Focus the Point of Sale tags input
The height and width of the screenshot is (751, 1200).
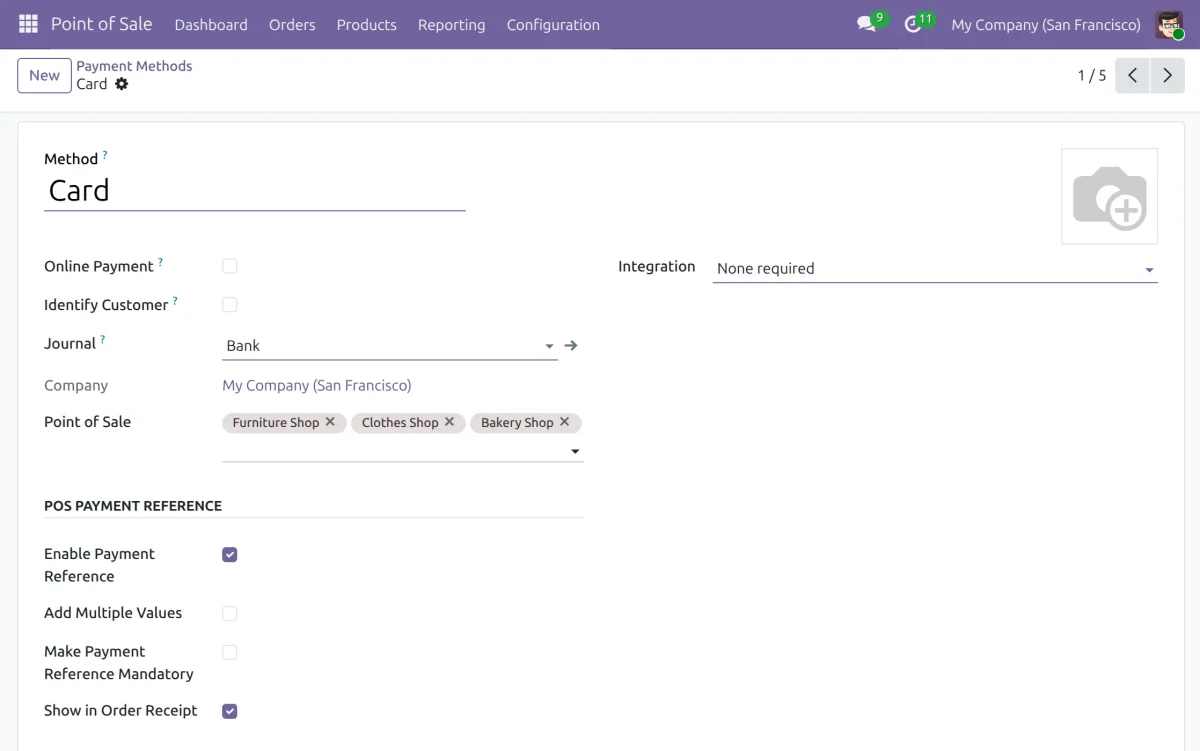[395, 451]
